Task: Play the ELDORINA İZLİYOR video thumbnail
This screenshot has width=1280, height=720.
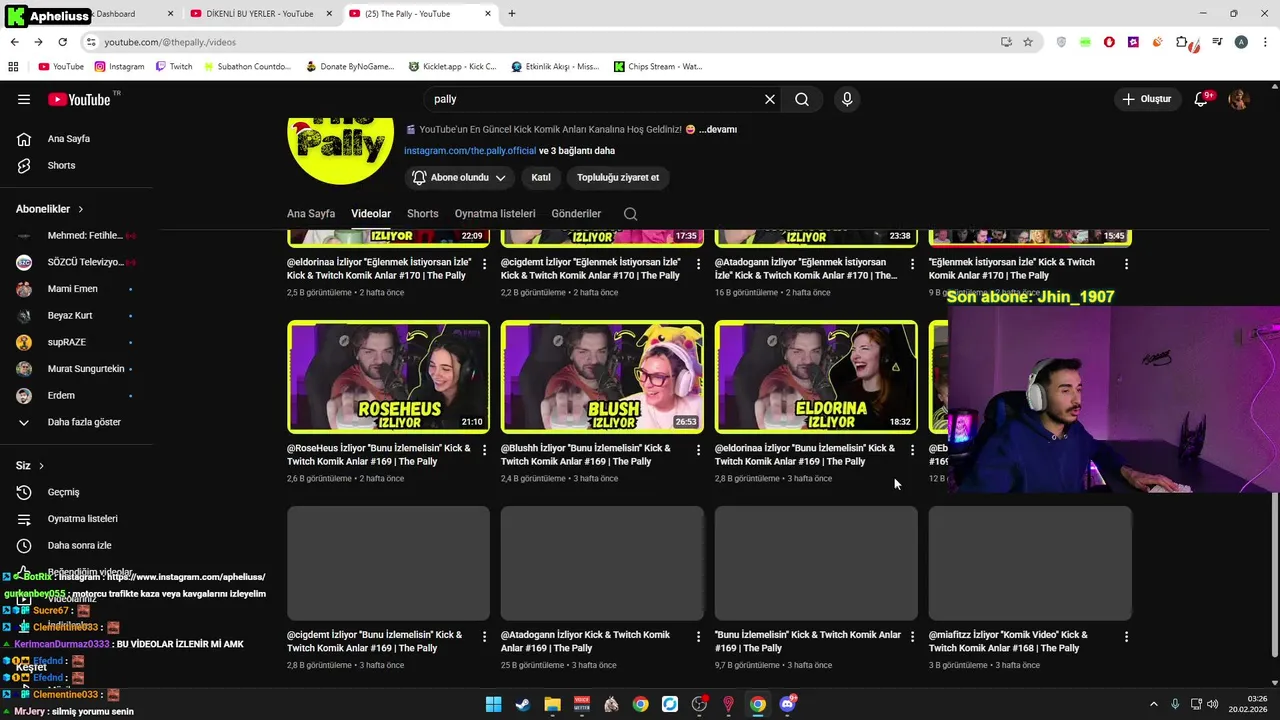Action: [816, 376]
